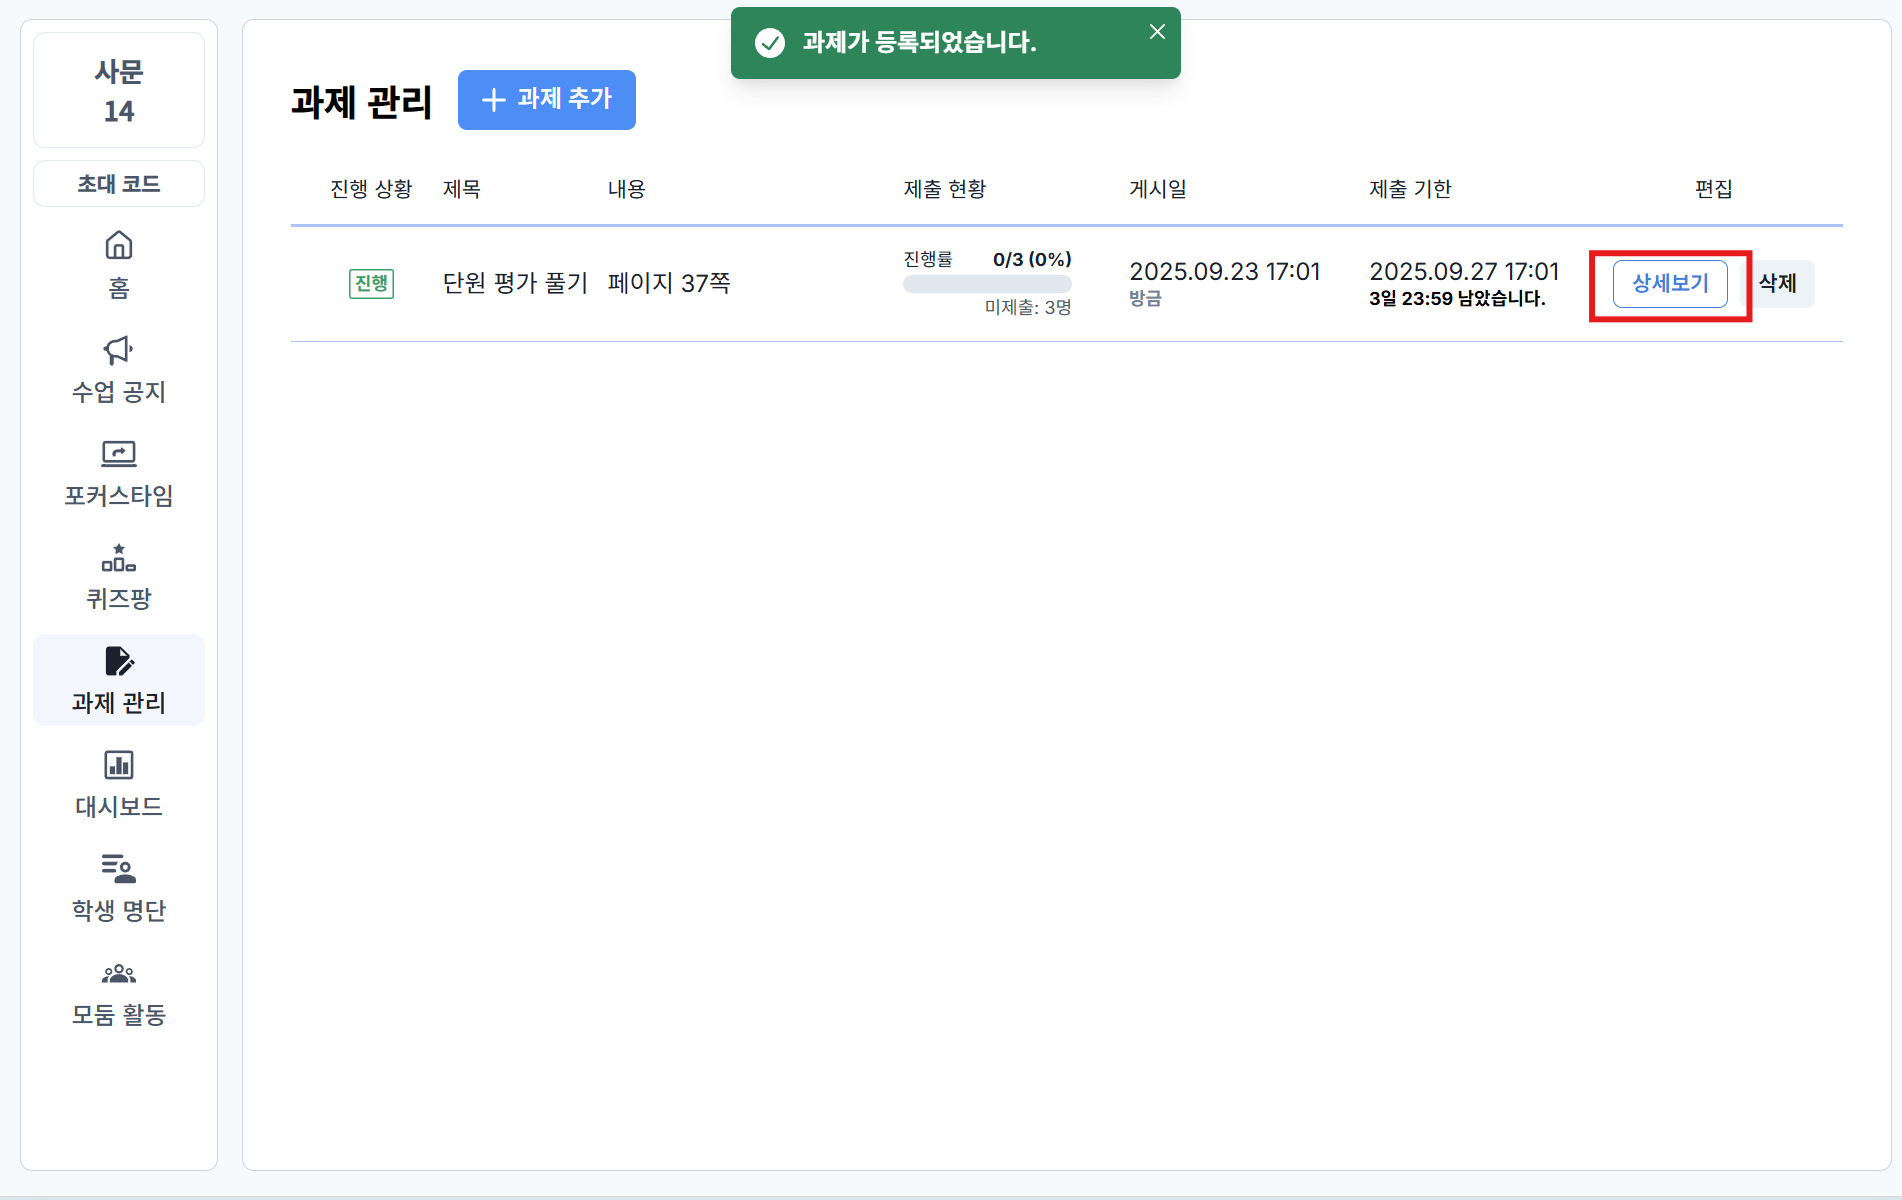Screen dimensions: 1902x1200
Task: Click the home house icon in sidebar
Action: (x=119, y=246)
